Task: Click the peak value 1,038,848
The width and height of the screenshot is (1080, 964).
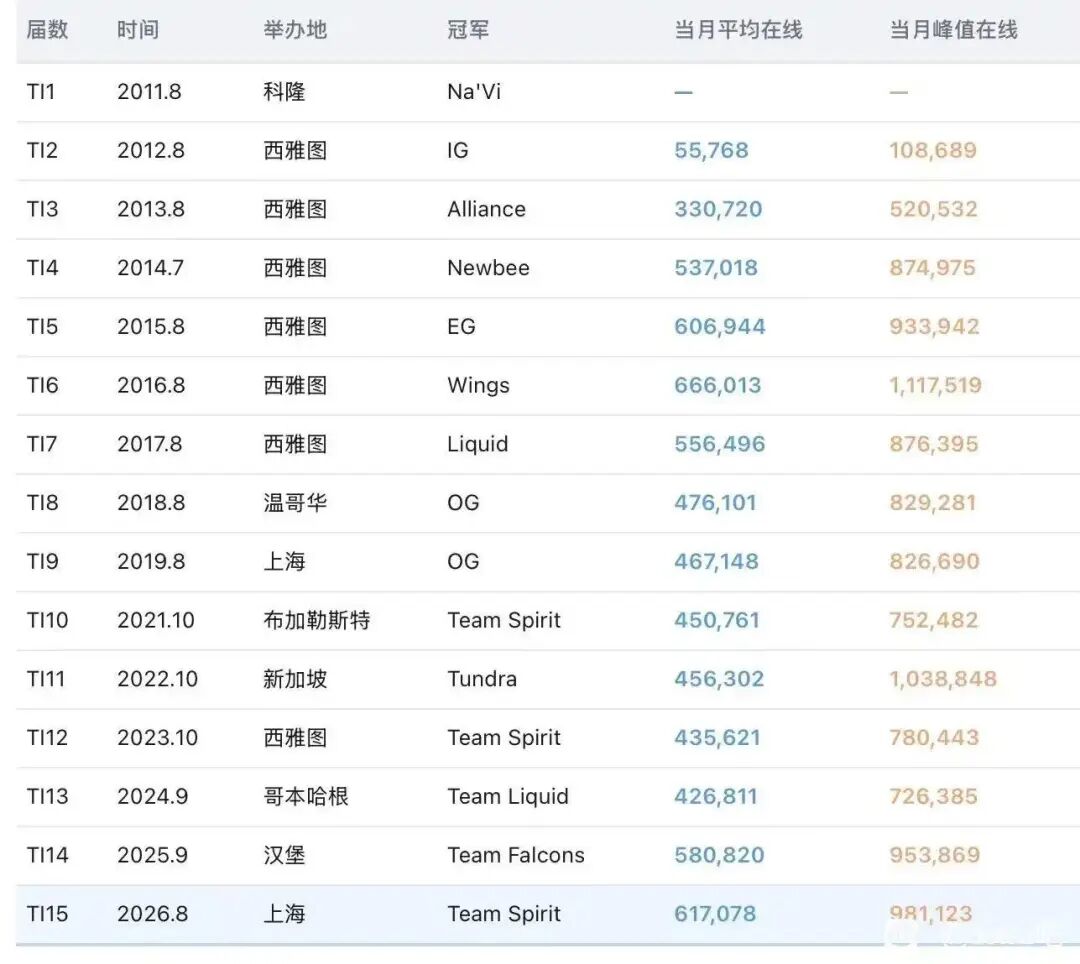Action: tap(943, 679)
